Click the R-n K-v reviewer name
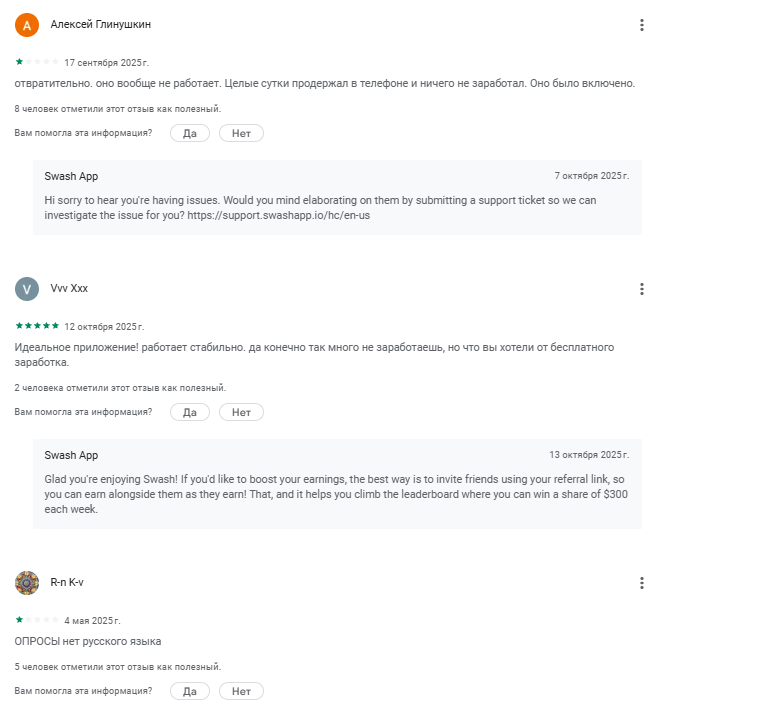The image size is (760, 706). tap(67, 582)
